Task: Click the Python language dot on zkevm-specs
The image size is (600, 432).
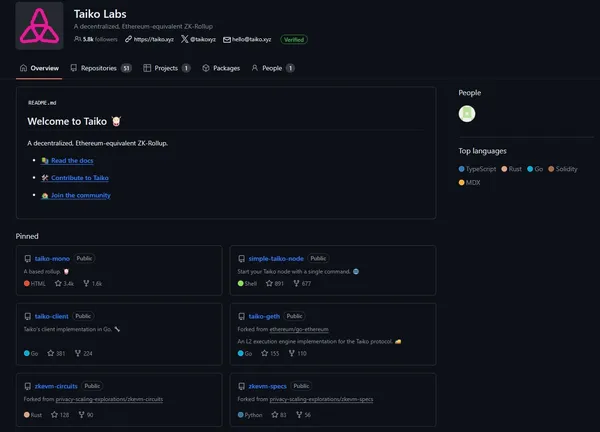Action: [x=240, y=414]
